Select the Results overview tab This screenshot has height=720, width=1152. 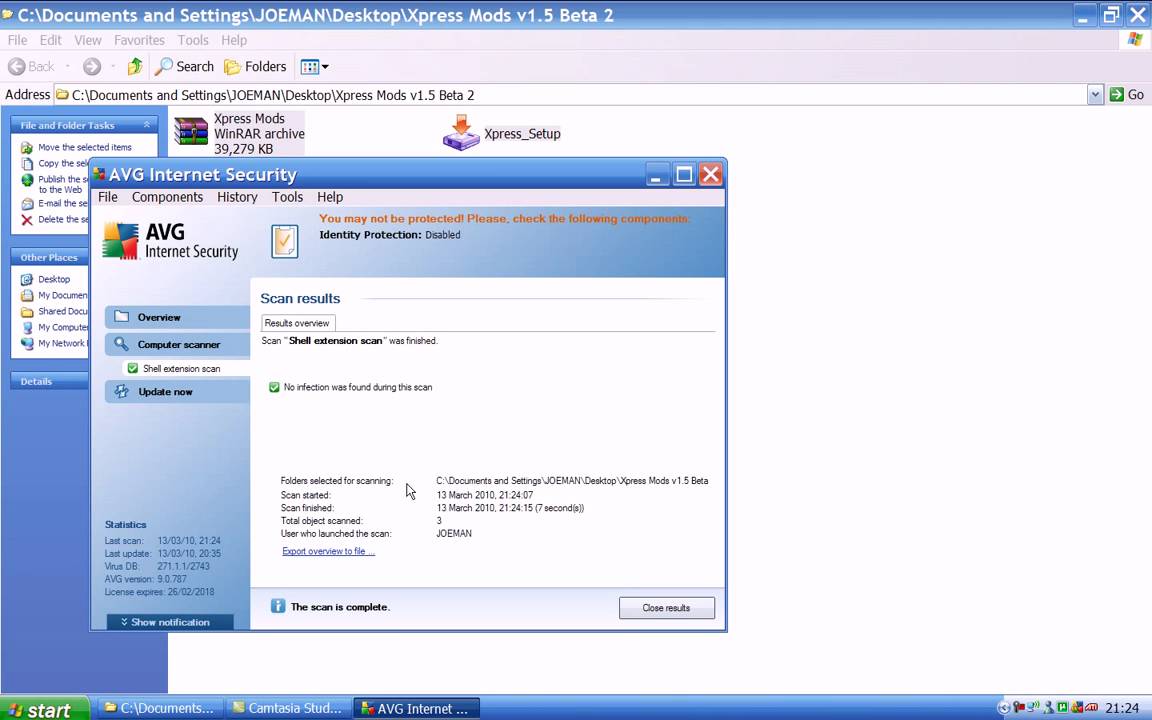pyautogui.click(x=298, y=323)
